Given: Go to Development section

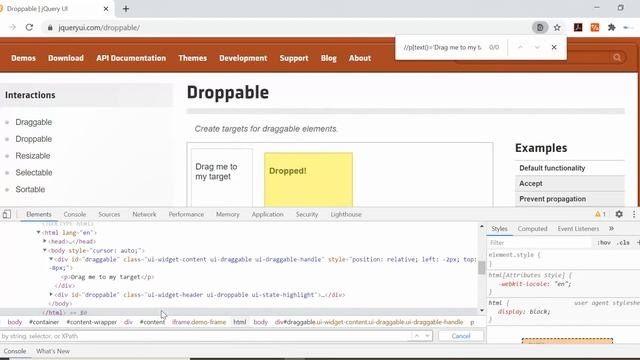Looking at the screenshot, I should pos(243,58).
